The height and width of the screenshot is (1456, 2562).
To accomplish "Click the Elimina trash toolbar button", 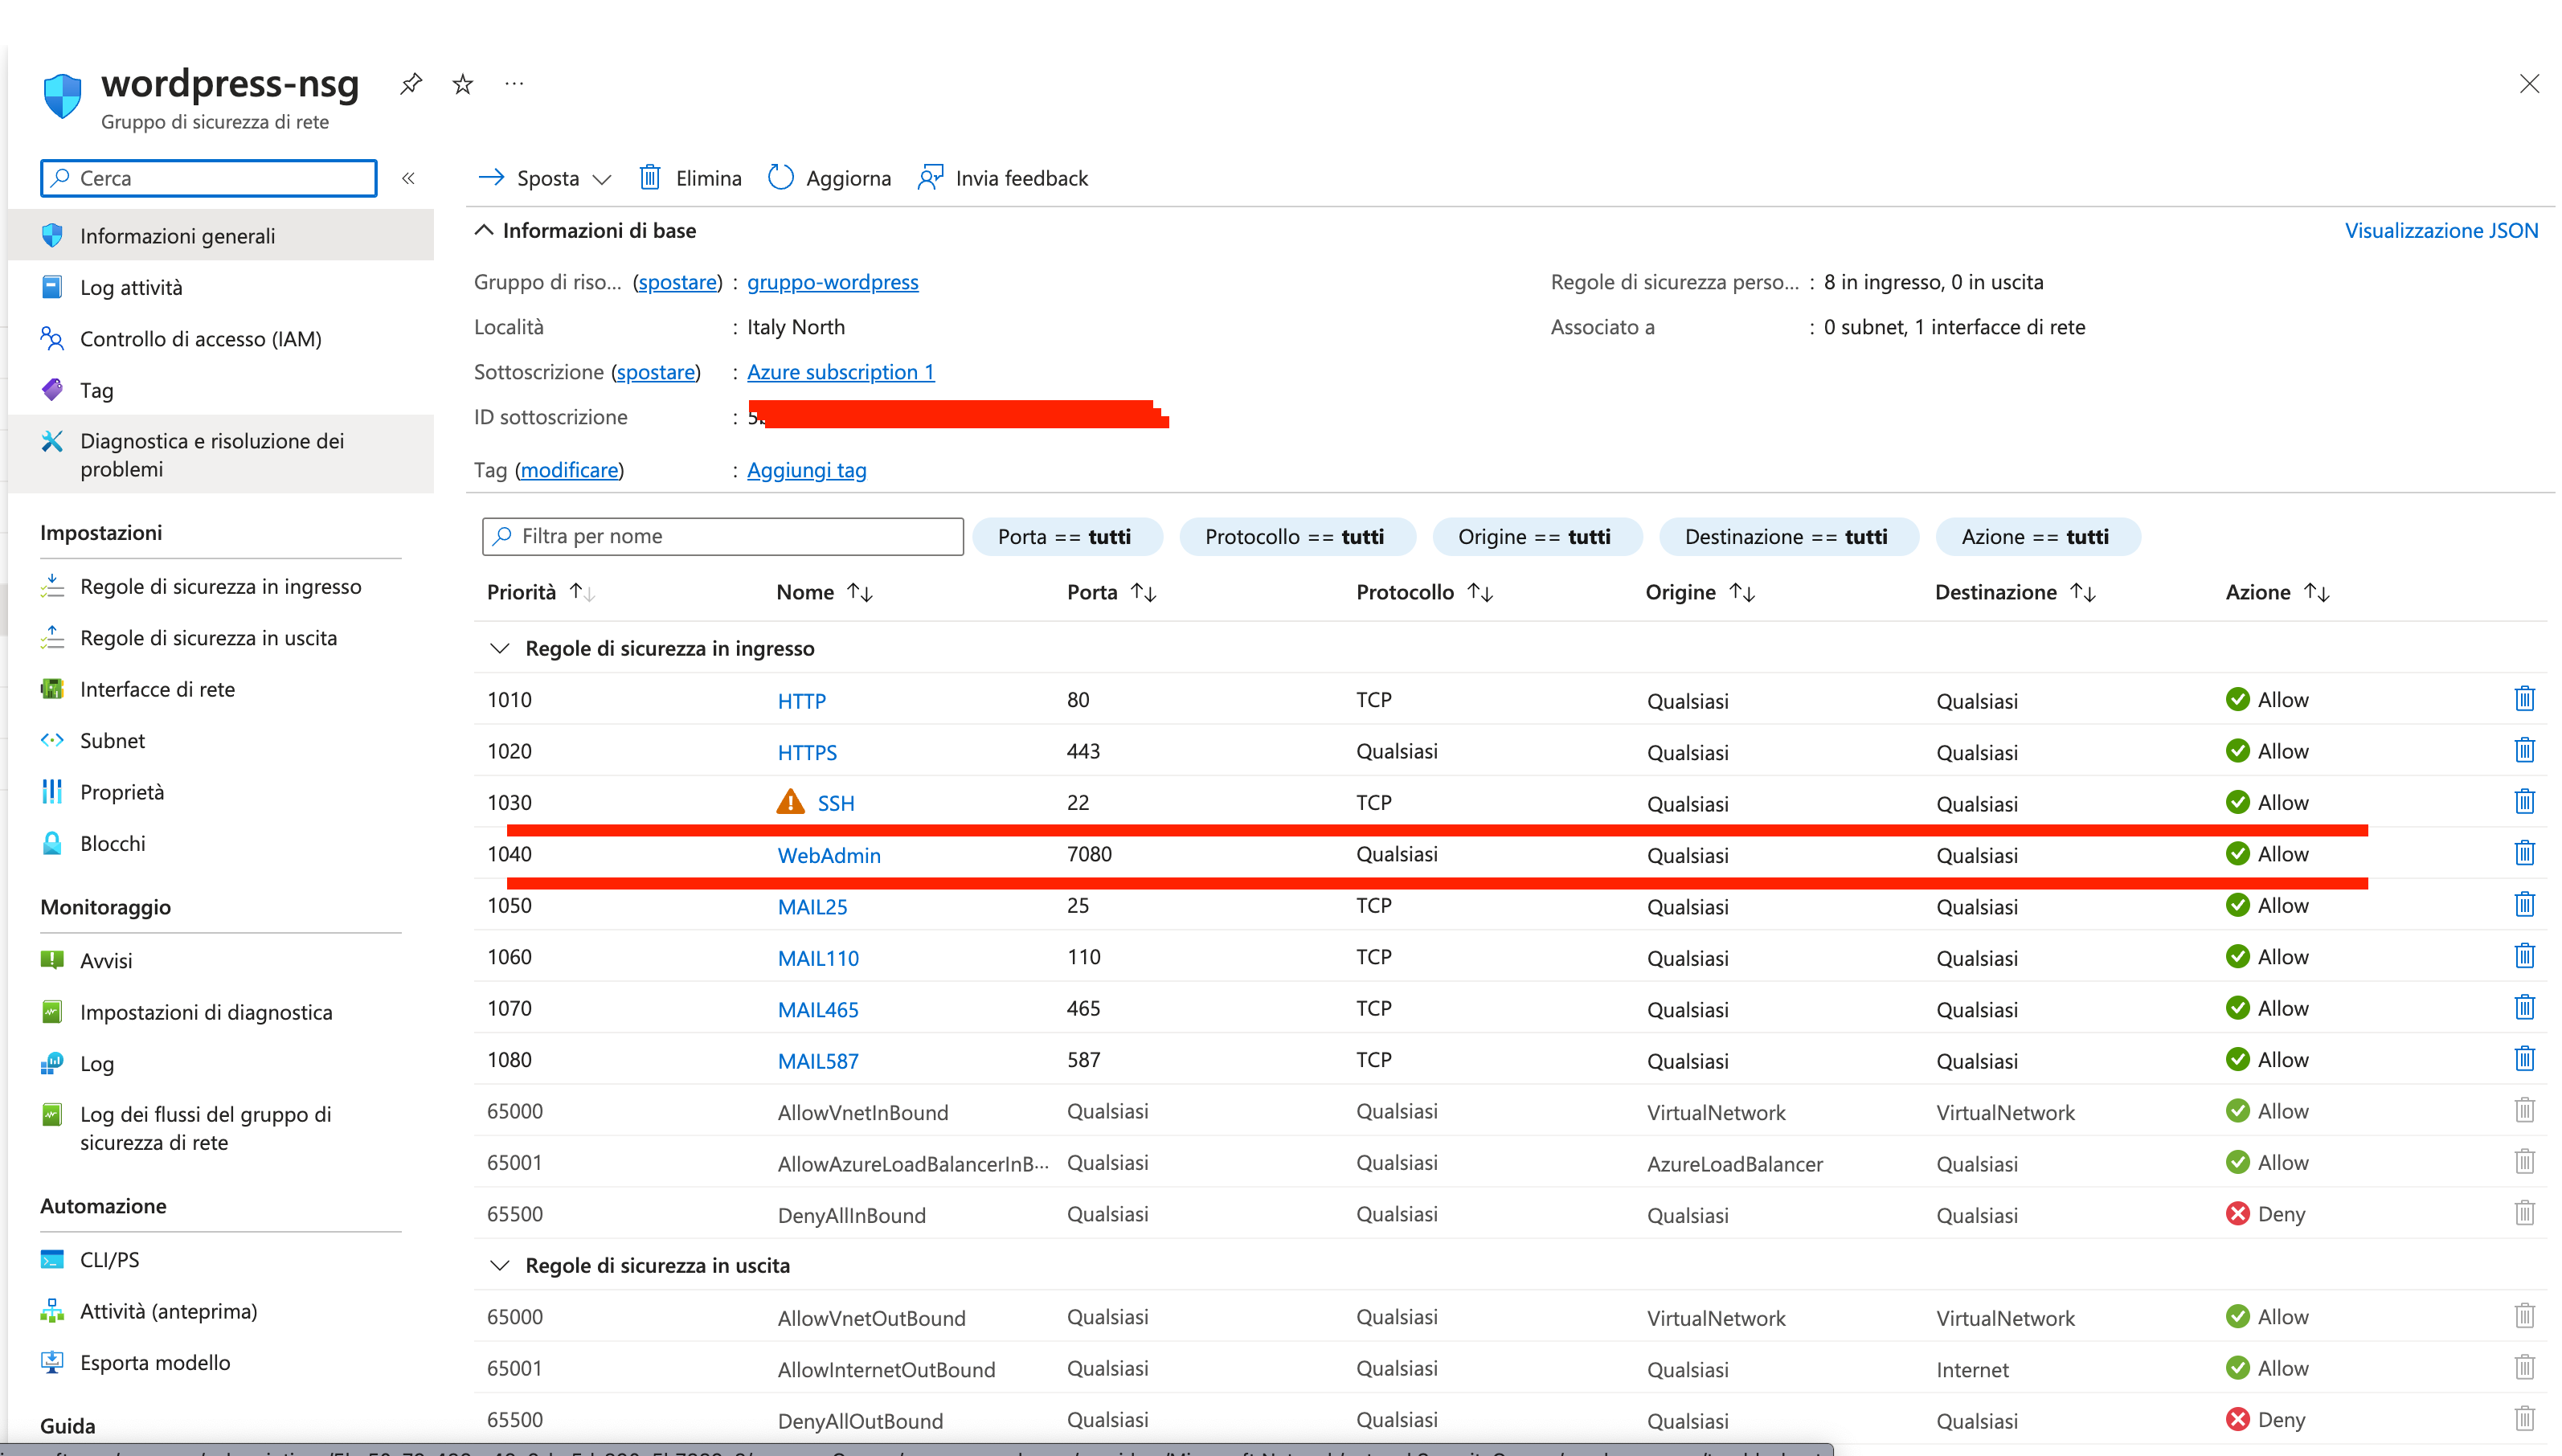I will point(690,178).
